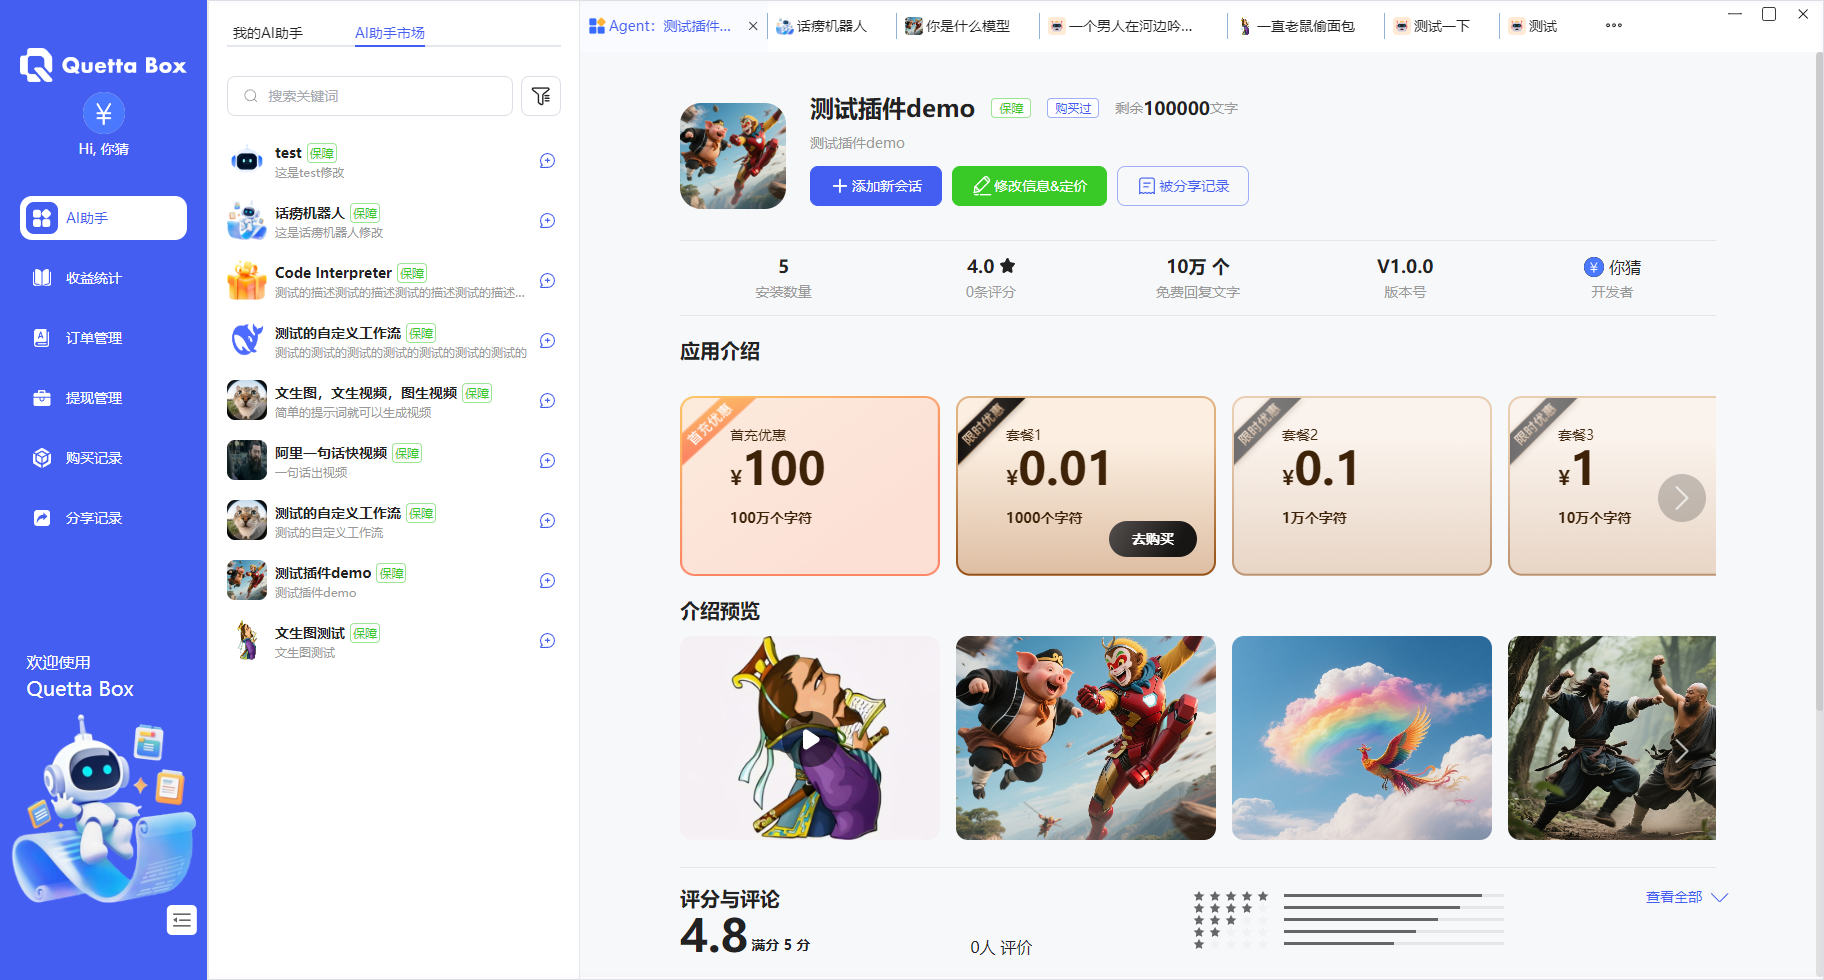Click the 文生图测试 character icon
1824x980 pixels.
point(247,641)
